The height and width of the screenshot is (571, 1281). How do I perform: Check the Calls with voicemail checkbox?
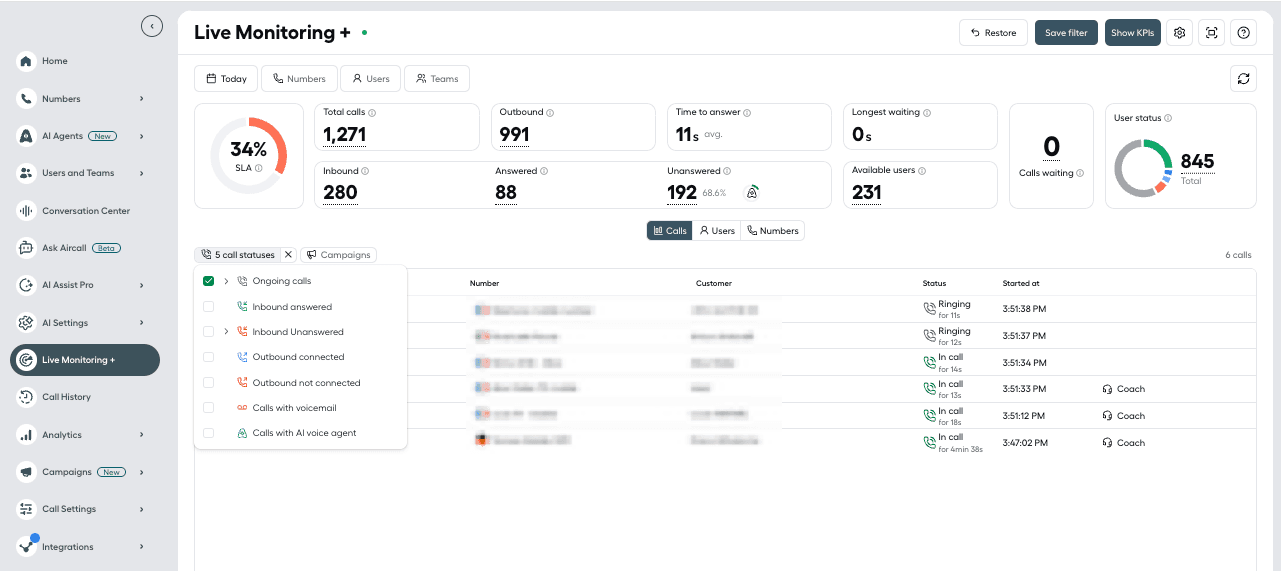coord(208,408)
